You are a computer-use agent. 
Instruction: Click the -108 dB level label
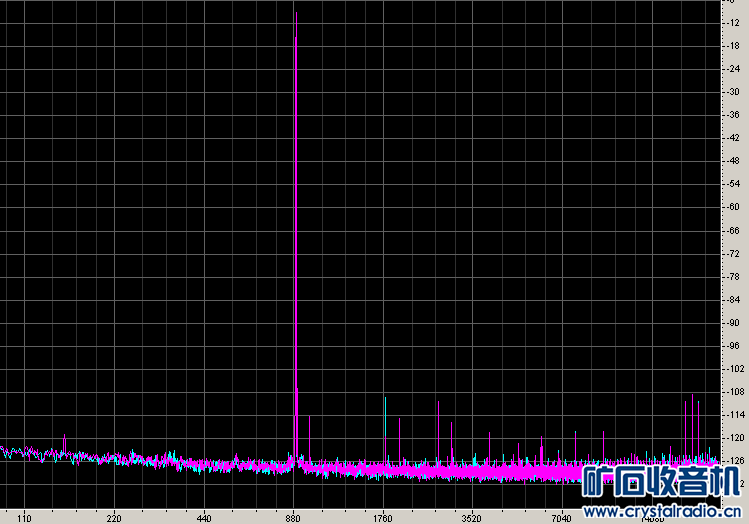pos(736,392)
